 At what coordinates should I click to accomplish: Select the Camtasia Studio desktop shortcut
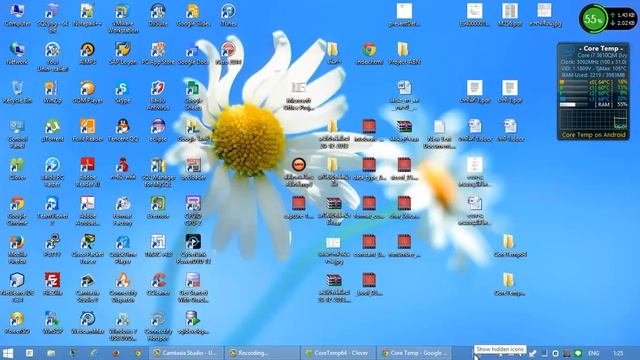tap(88, 287)
